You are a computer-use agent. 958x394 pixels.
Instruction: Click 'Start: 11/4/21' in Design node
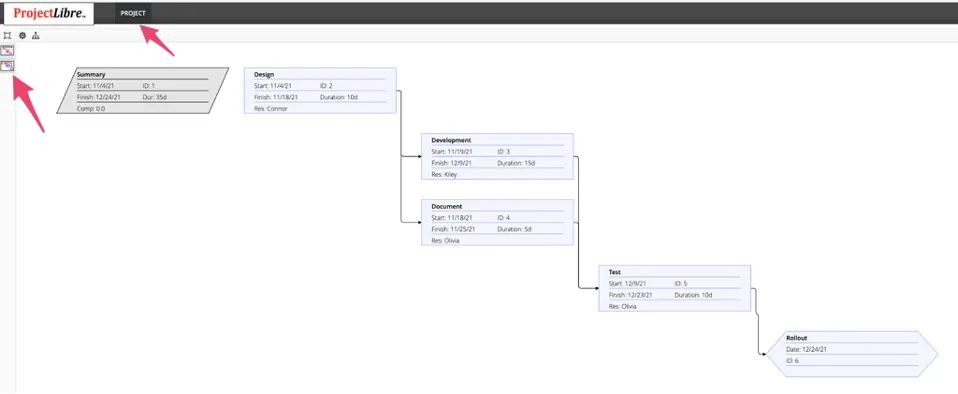tap(273, 86)
